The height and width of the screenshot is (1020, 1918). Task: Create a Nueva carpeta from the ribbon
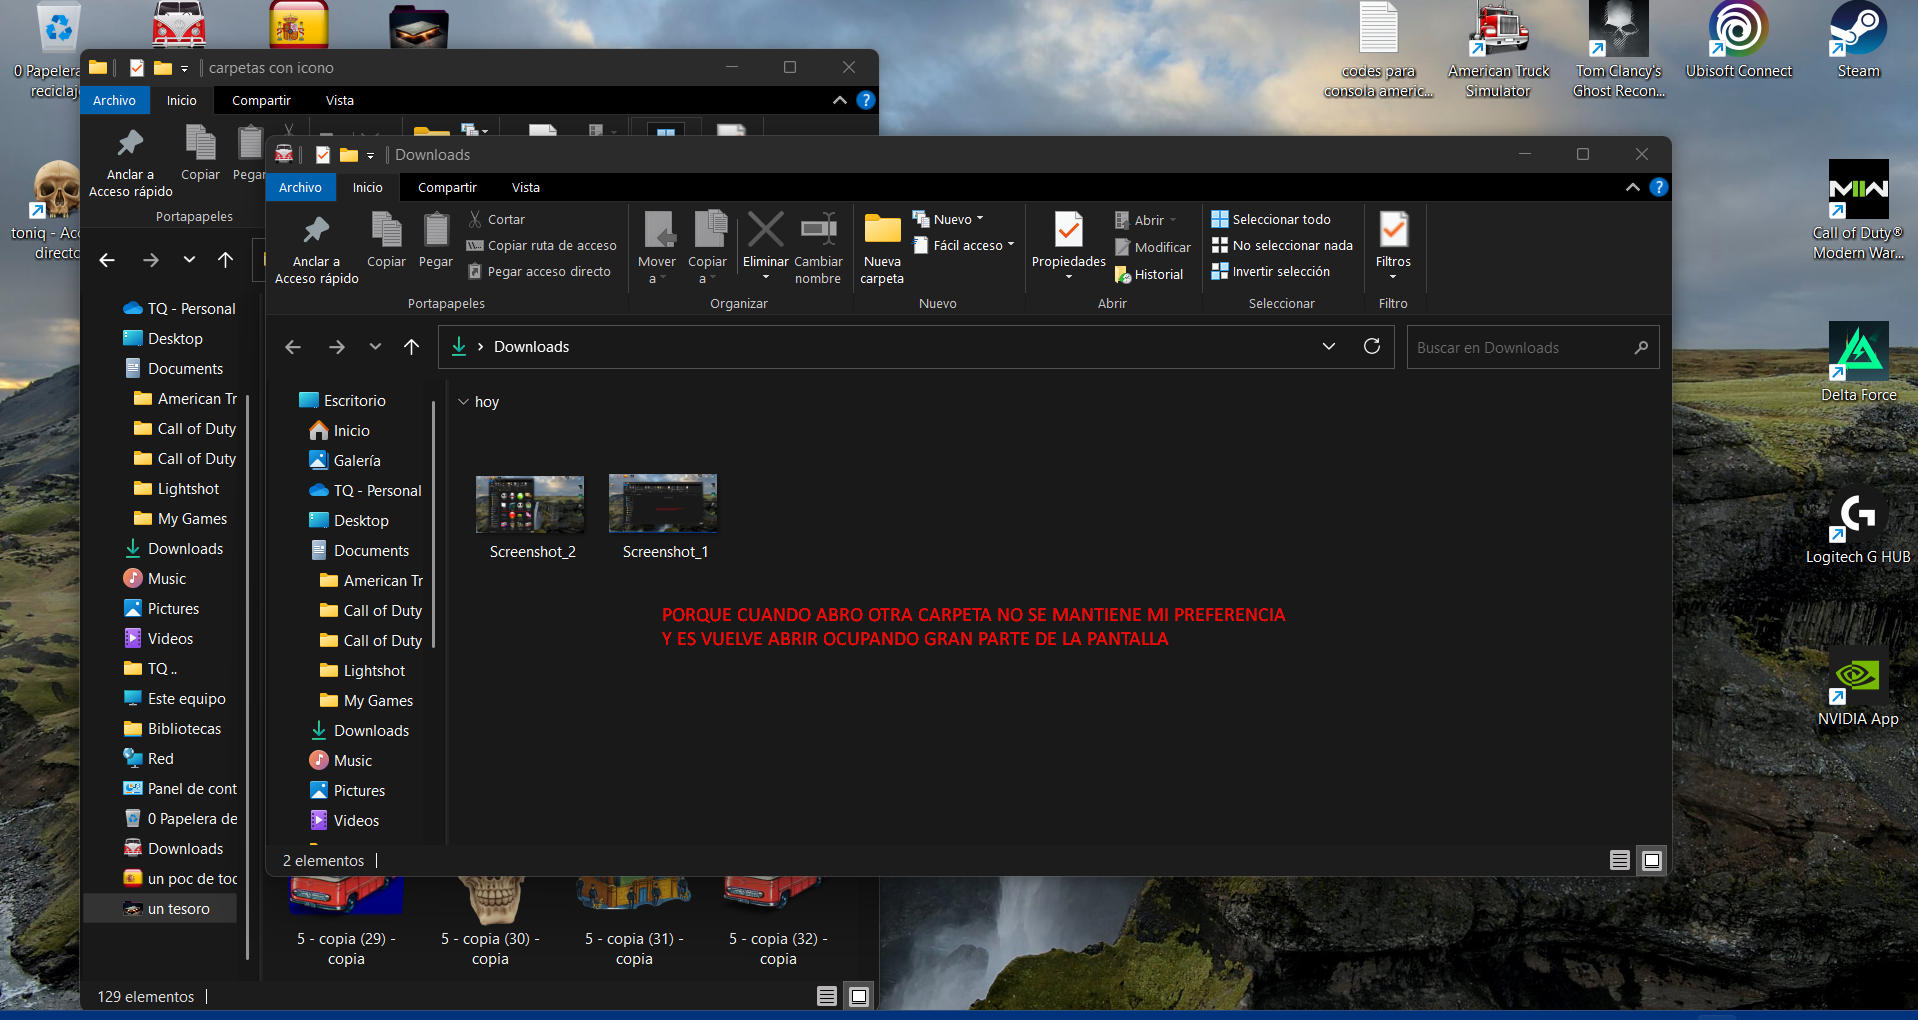(x=882, y=248)
